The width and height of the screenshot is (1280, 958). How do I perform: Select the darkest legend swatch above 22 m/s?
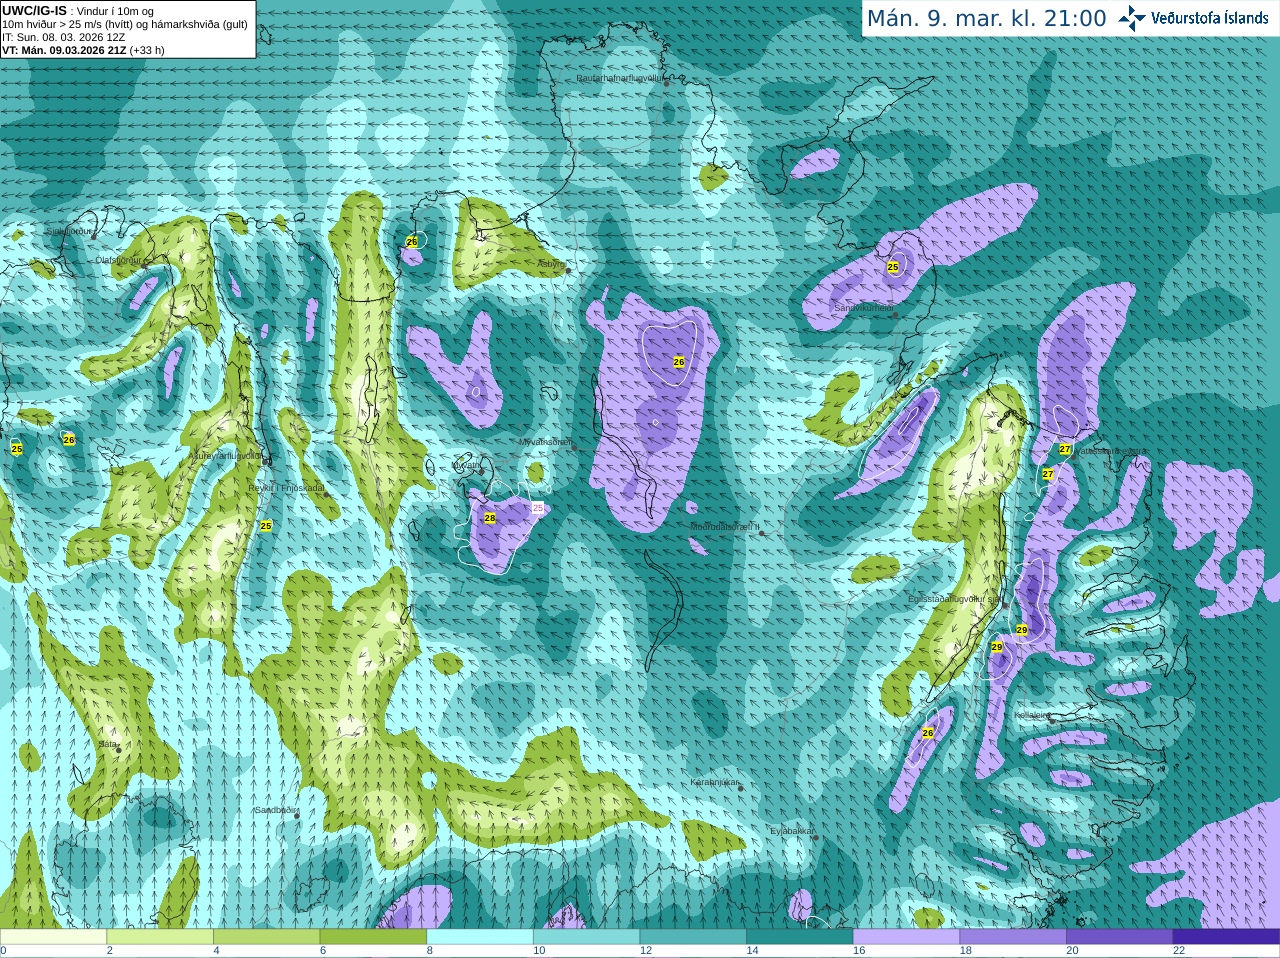(x=1226, y=936)
